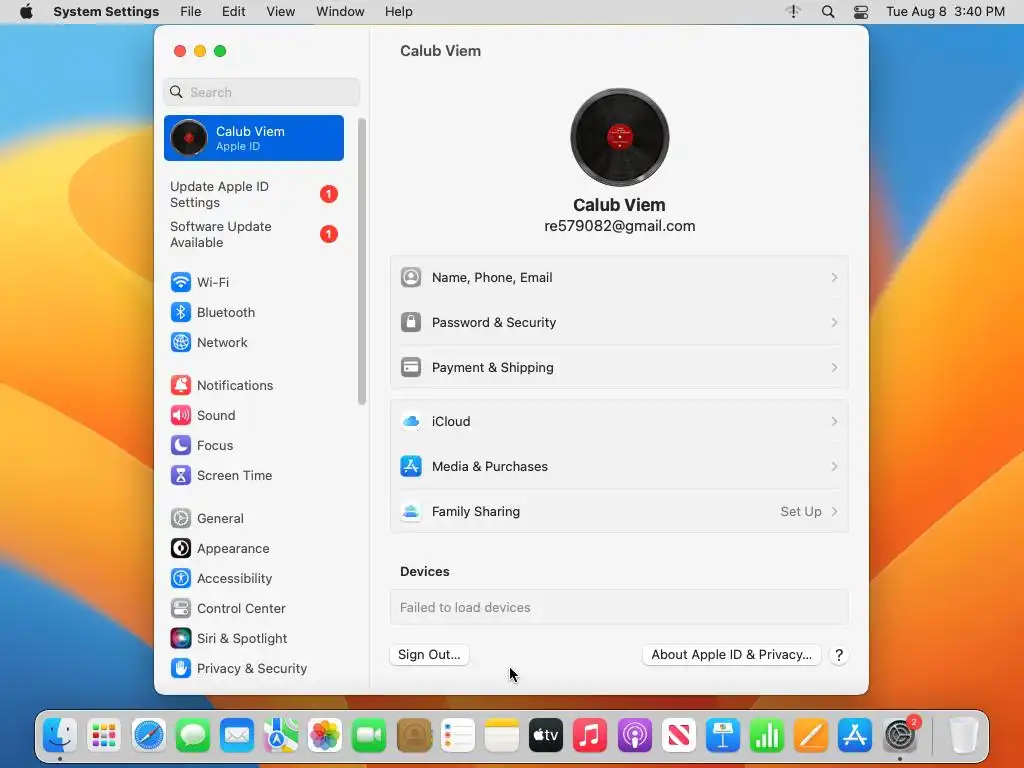
Task: Open App Store from the Dock
Action: click(855, 735)
